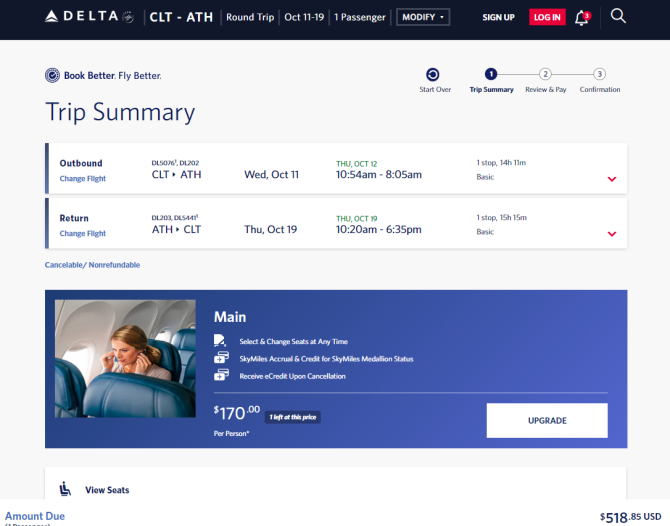Image resolution: width=670 pixels, height=526 pixels.
Task: Open notifications bell icon
Action: [582, 18]
